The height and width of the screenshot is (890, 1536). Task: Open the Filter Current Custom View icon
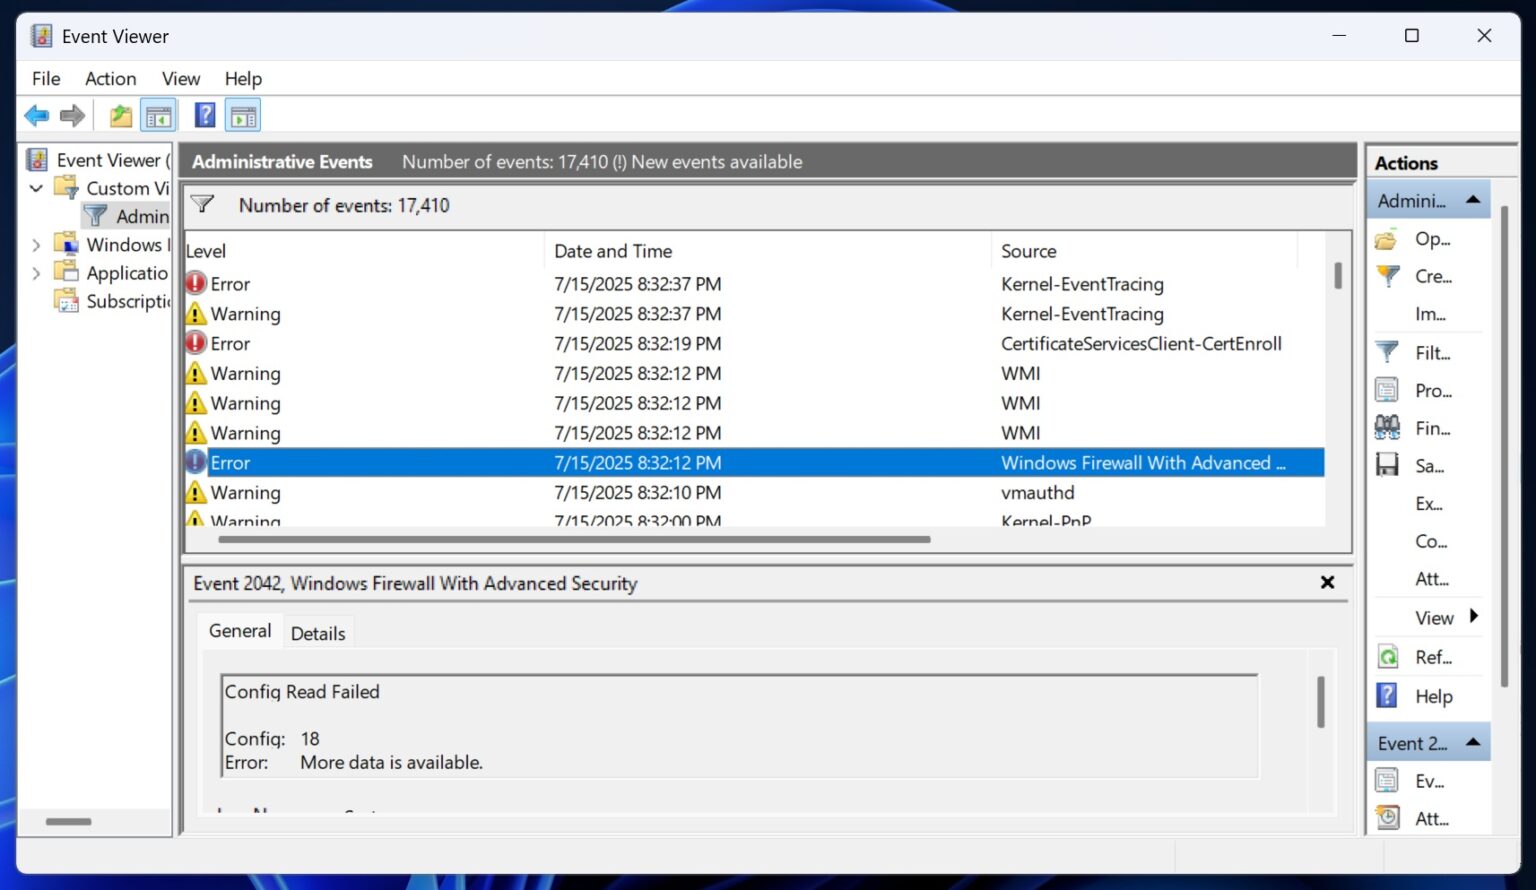pos(1387,352)
